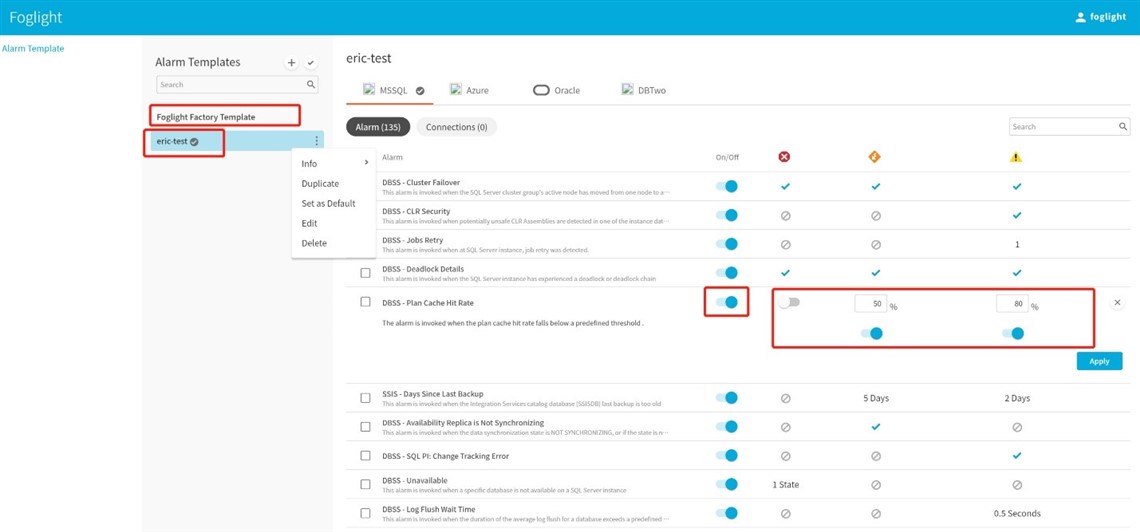
Task: Click the add template plus icon
Action: [x=292, y=63]
